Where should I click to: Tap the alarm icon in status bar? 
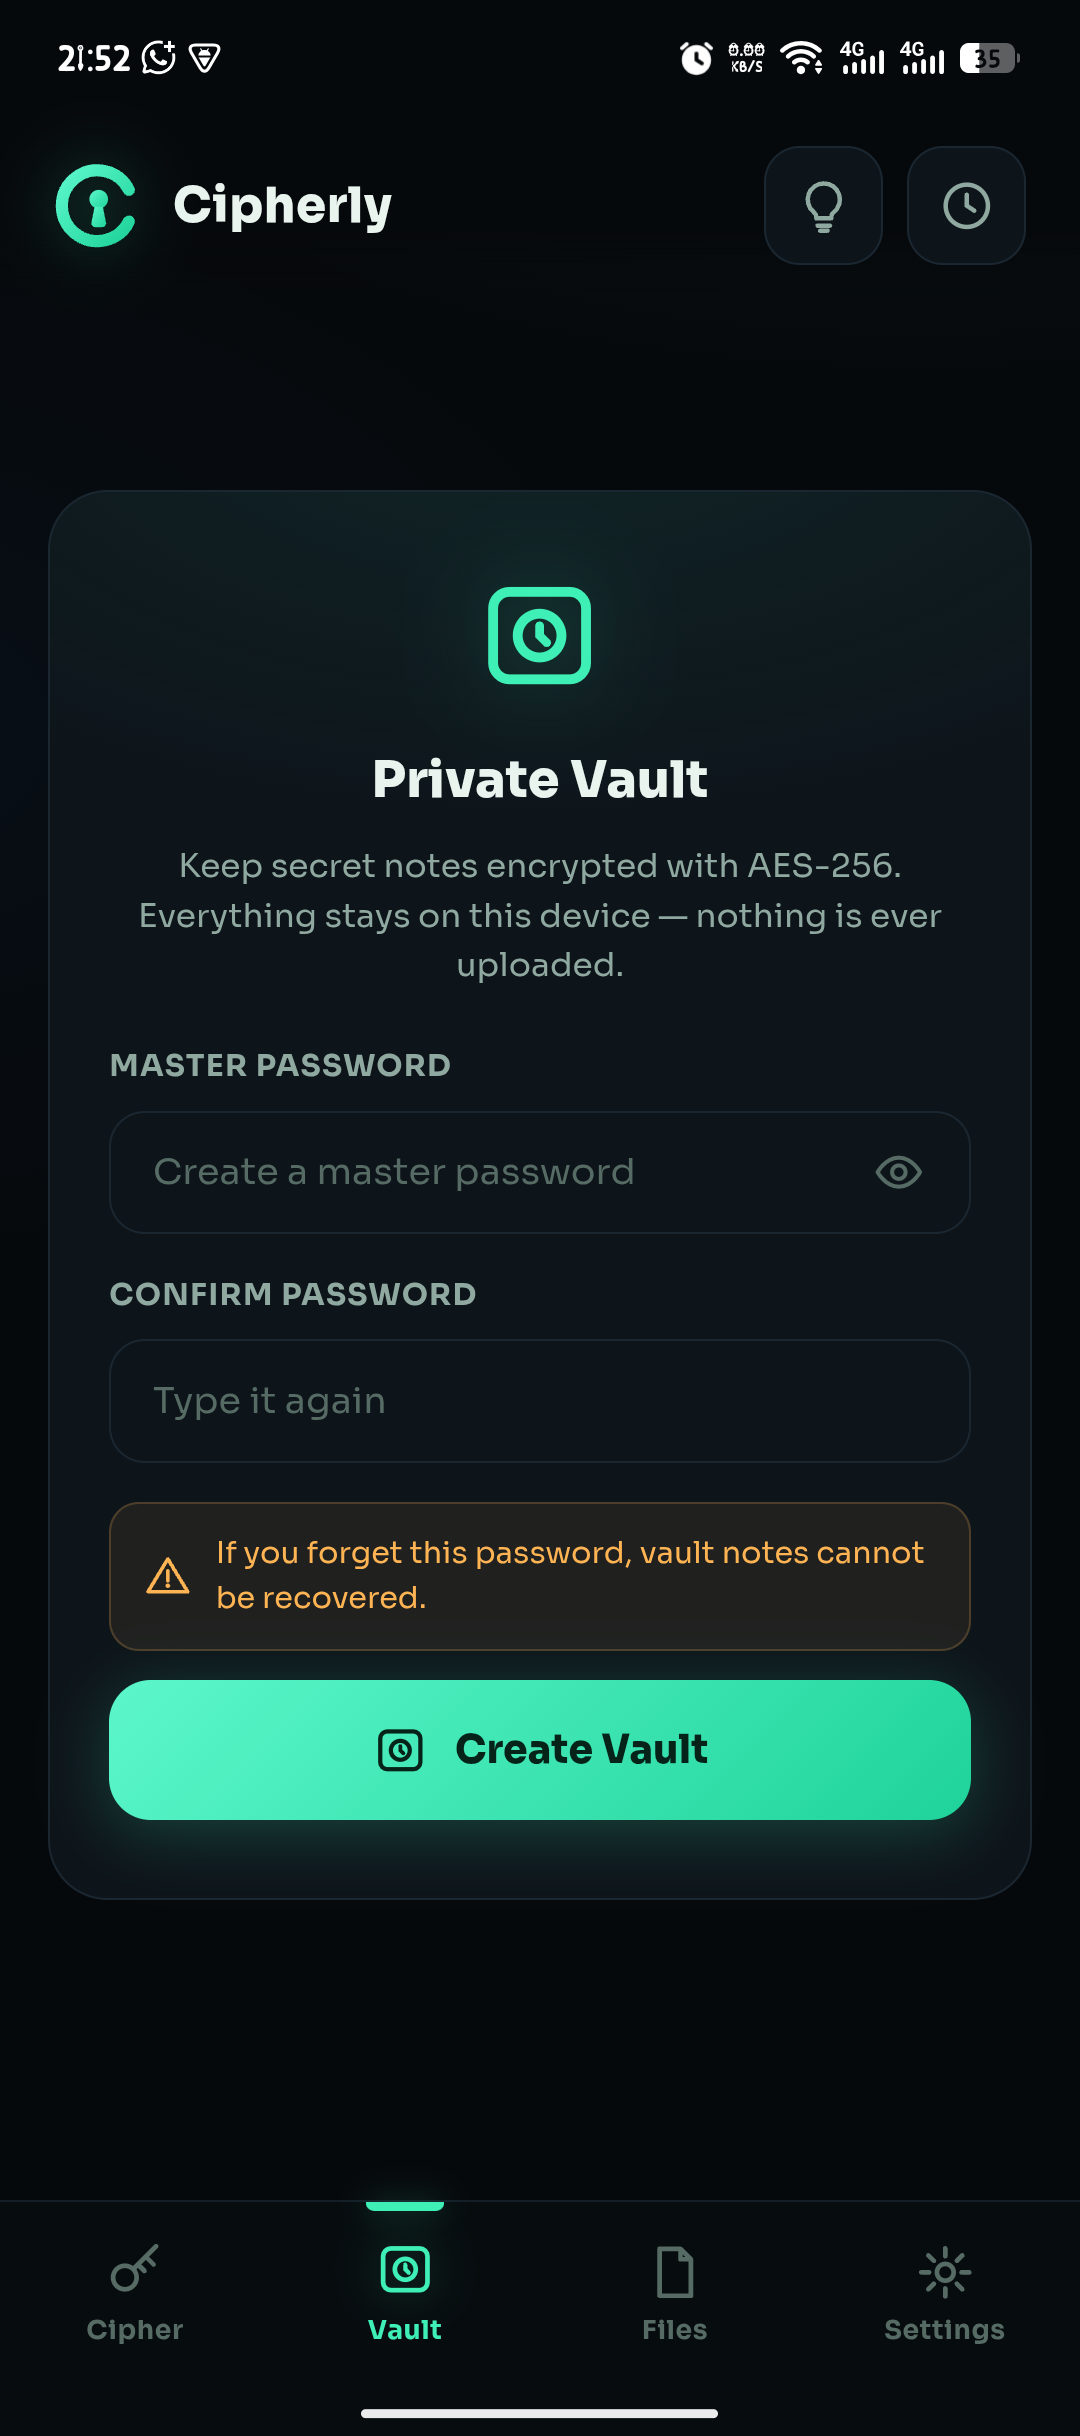[x=696, y=58]
